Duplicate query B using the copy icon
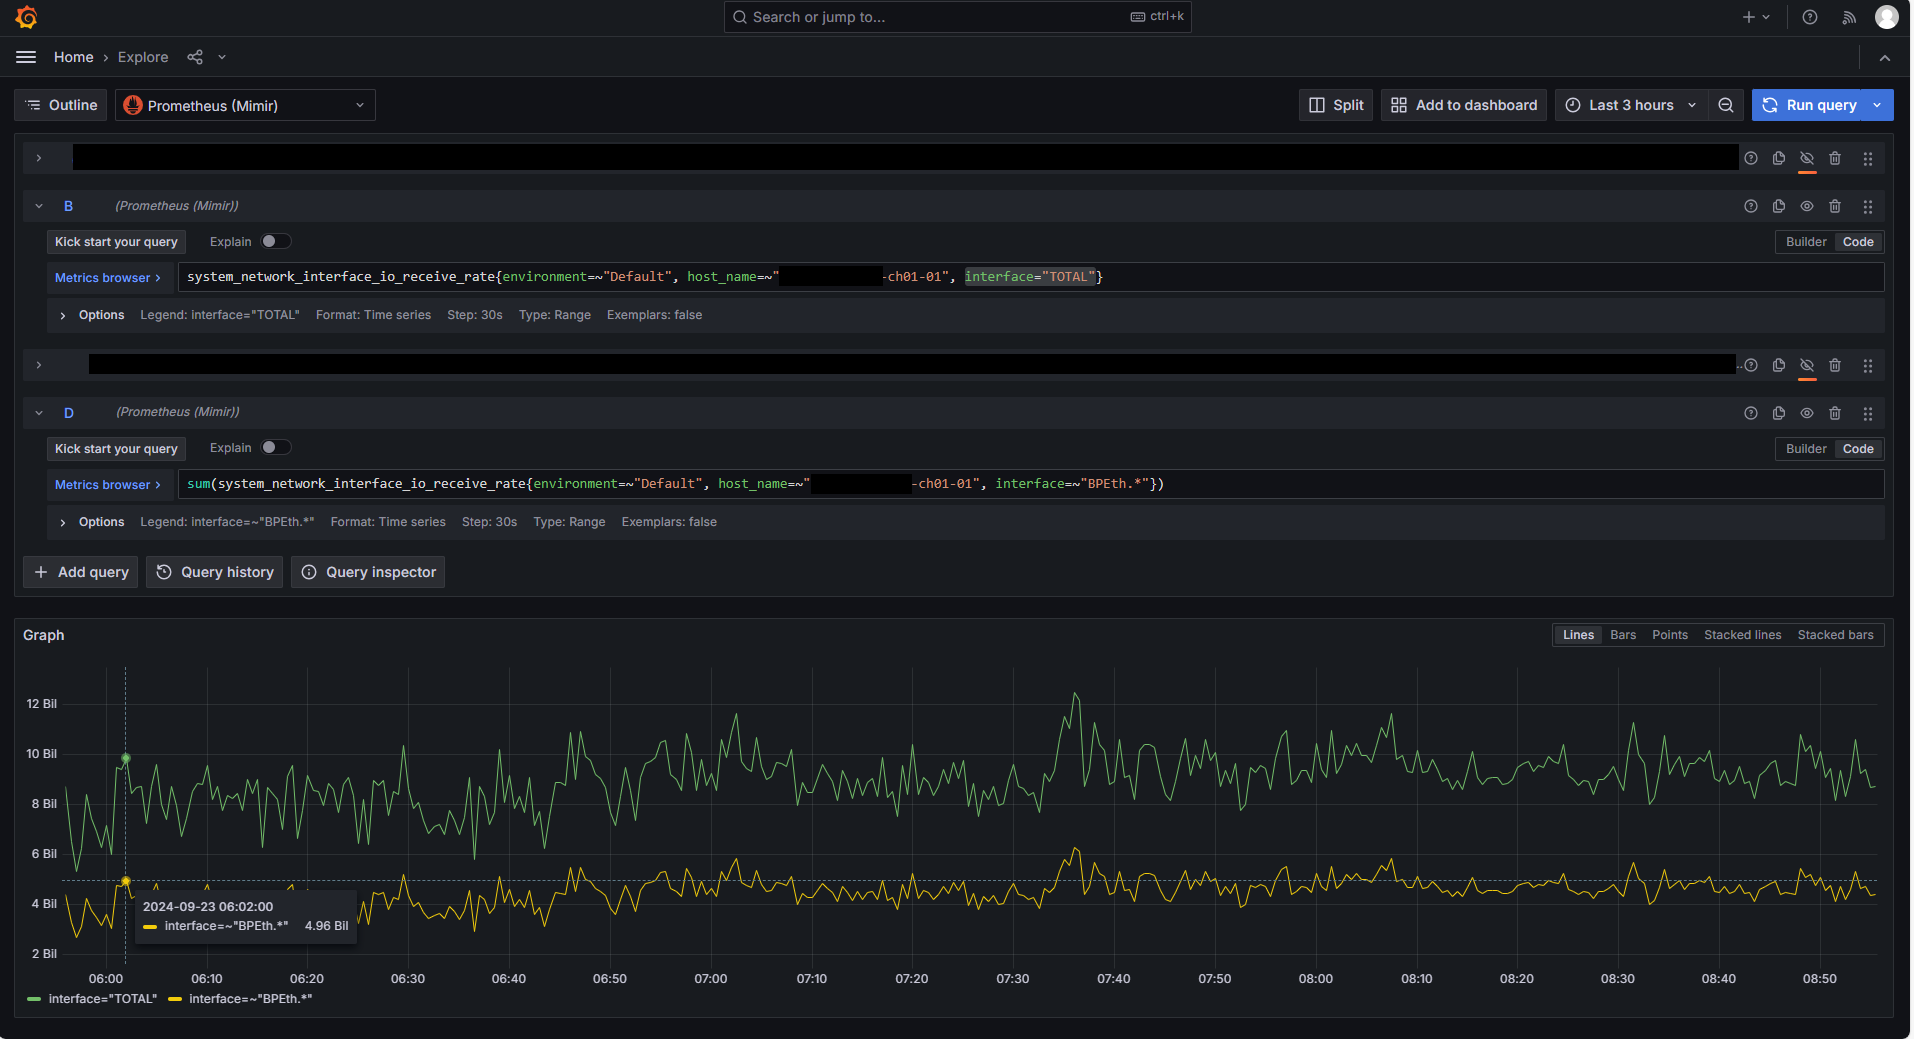 coord(1778,206)
